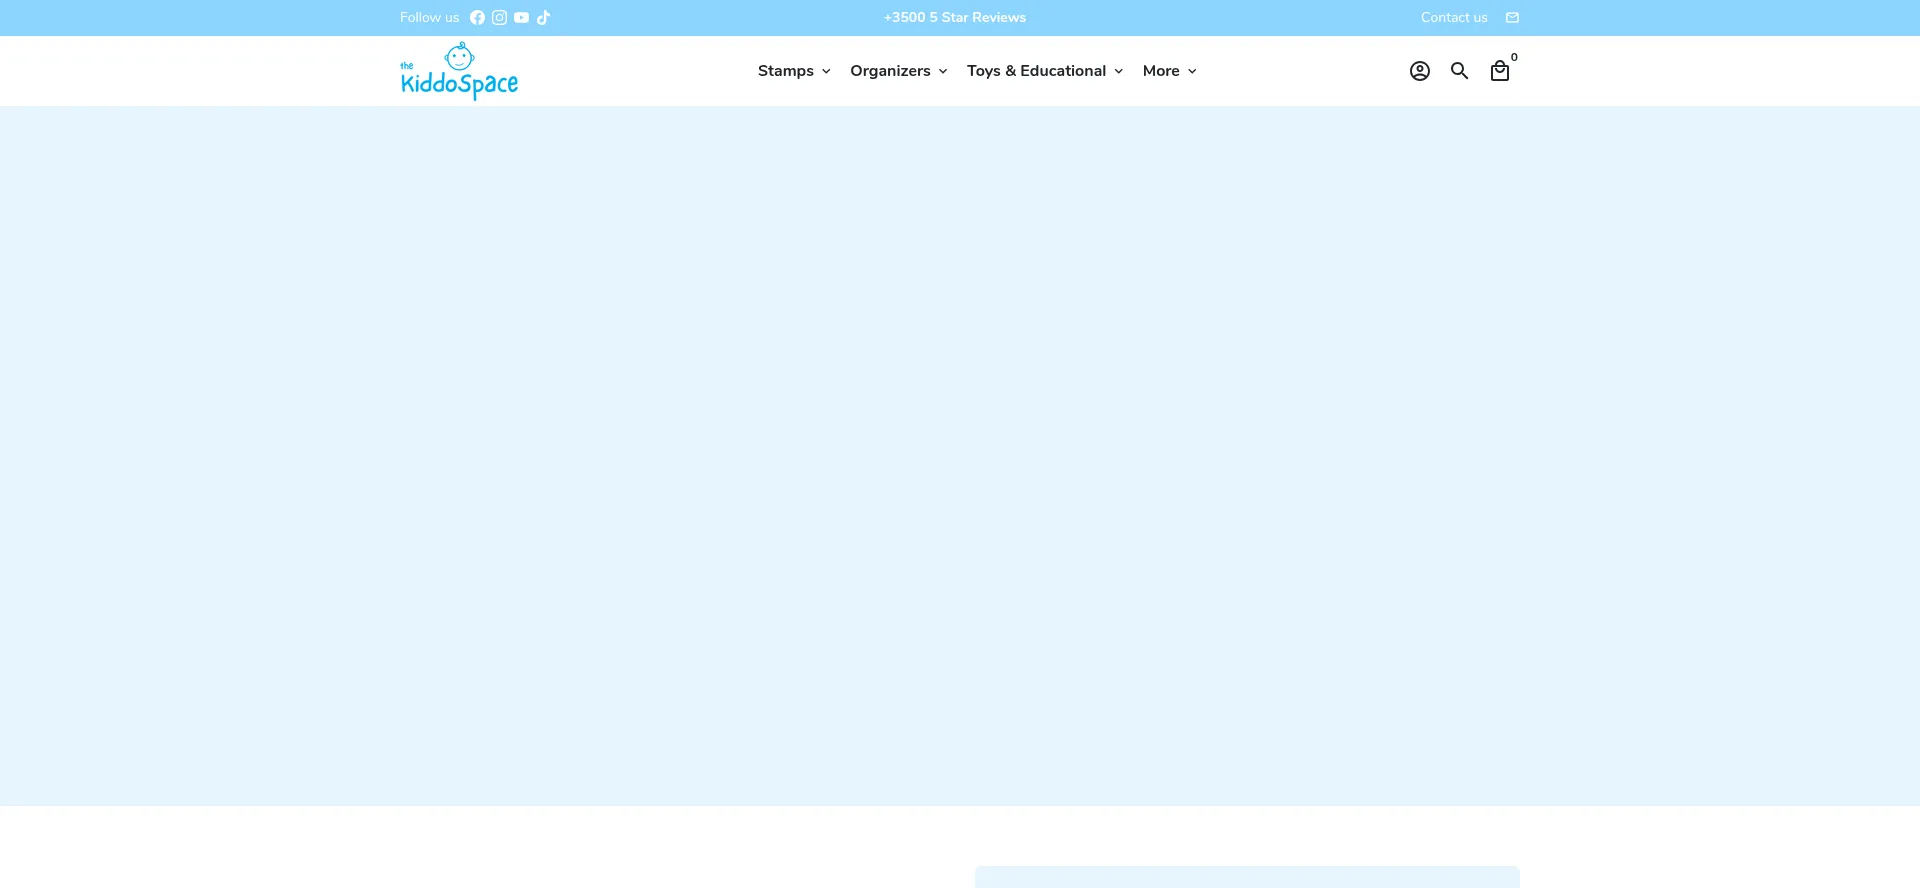Click the +3500 5 Star Reviews text
This screenshot has width=1920, height=888.
tap(954, 18)
